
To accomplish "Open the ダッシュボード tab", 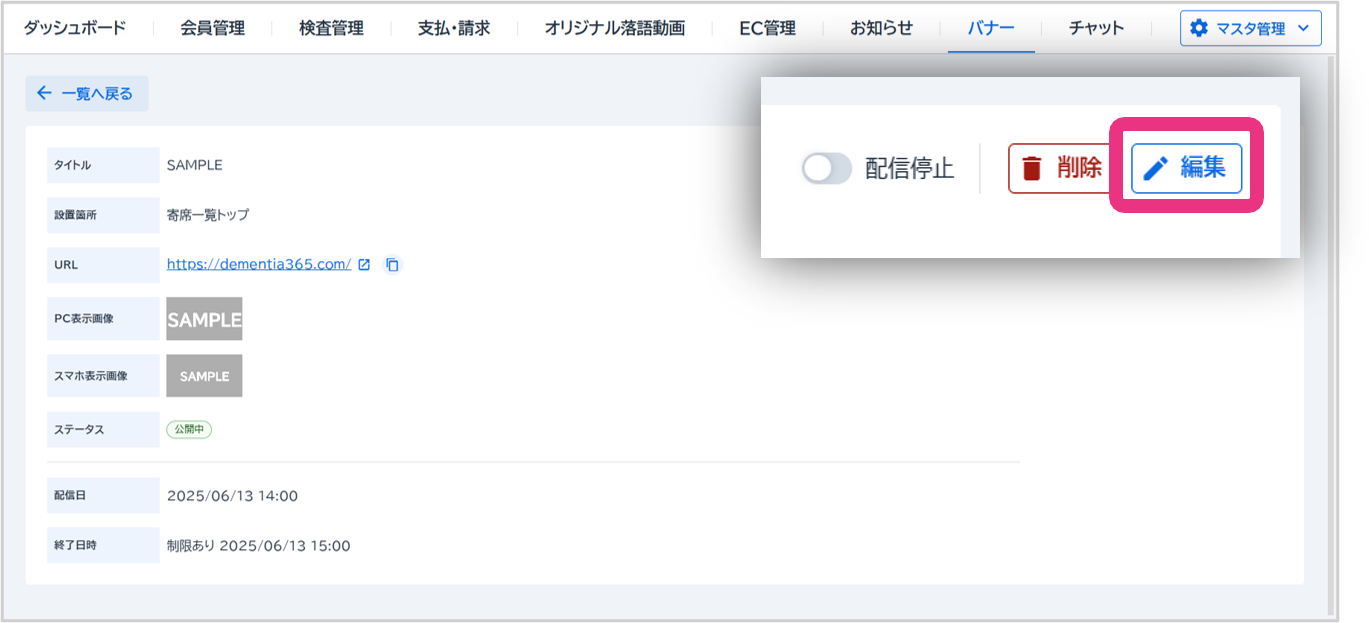I will (75, 28).
